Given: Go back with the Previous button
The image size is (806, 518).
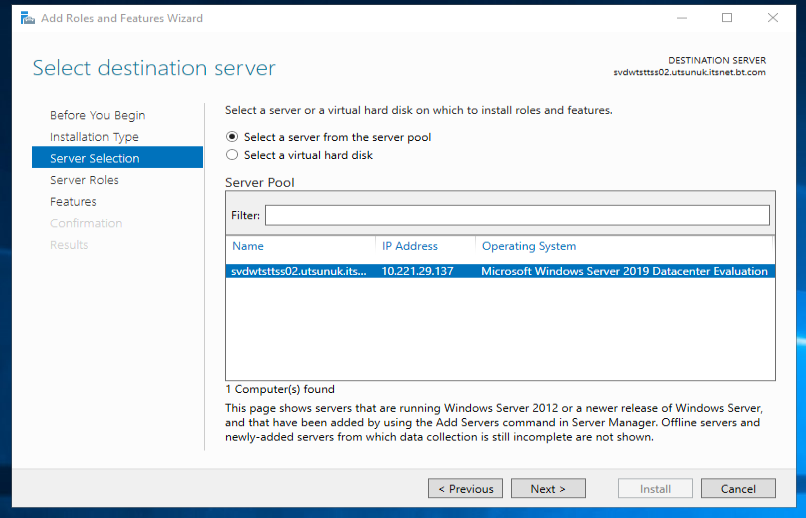Looking at the screenshot, I should coord(465,489).
